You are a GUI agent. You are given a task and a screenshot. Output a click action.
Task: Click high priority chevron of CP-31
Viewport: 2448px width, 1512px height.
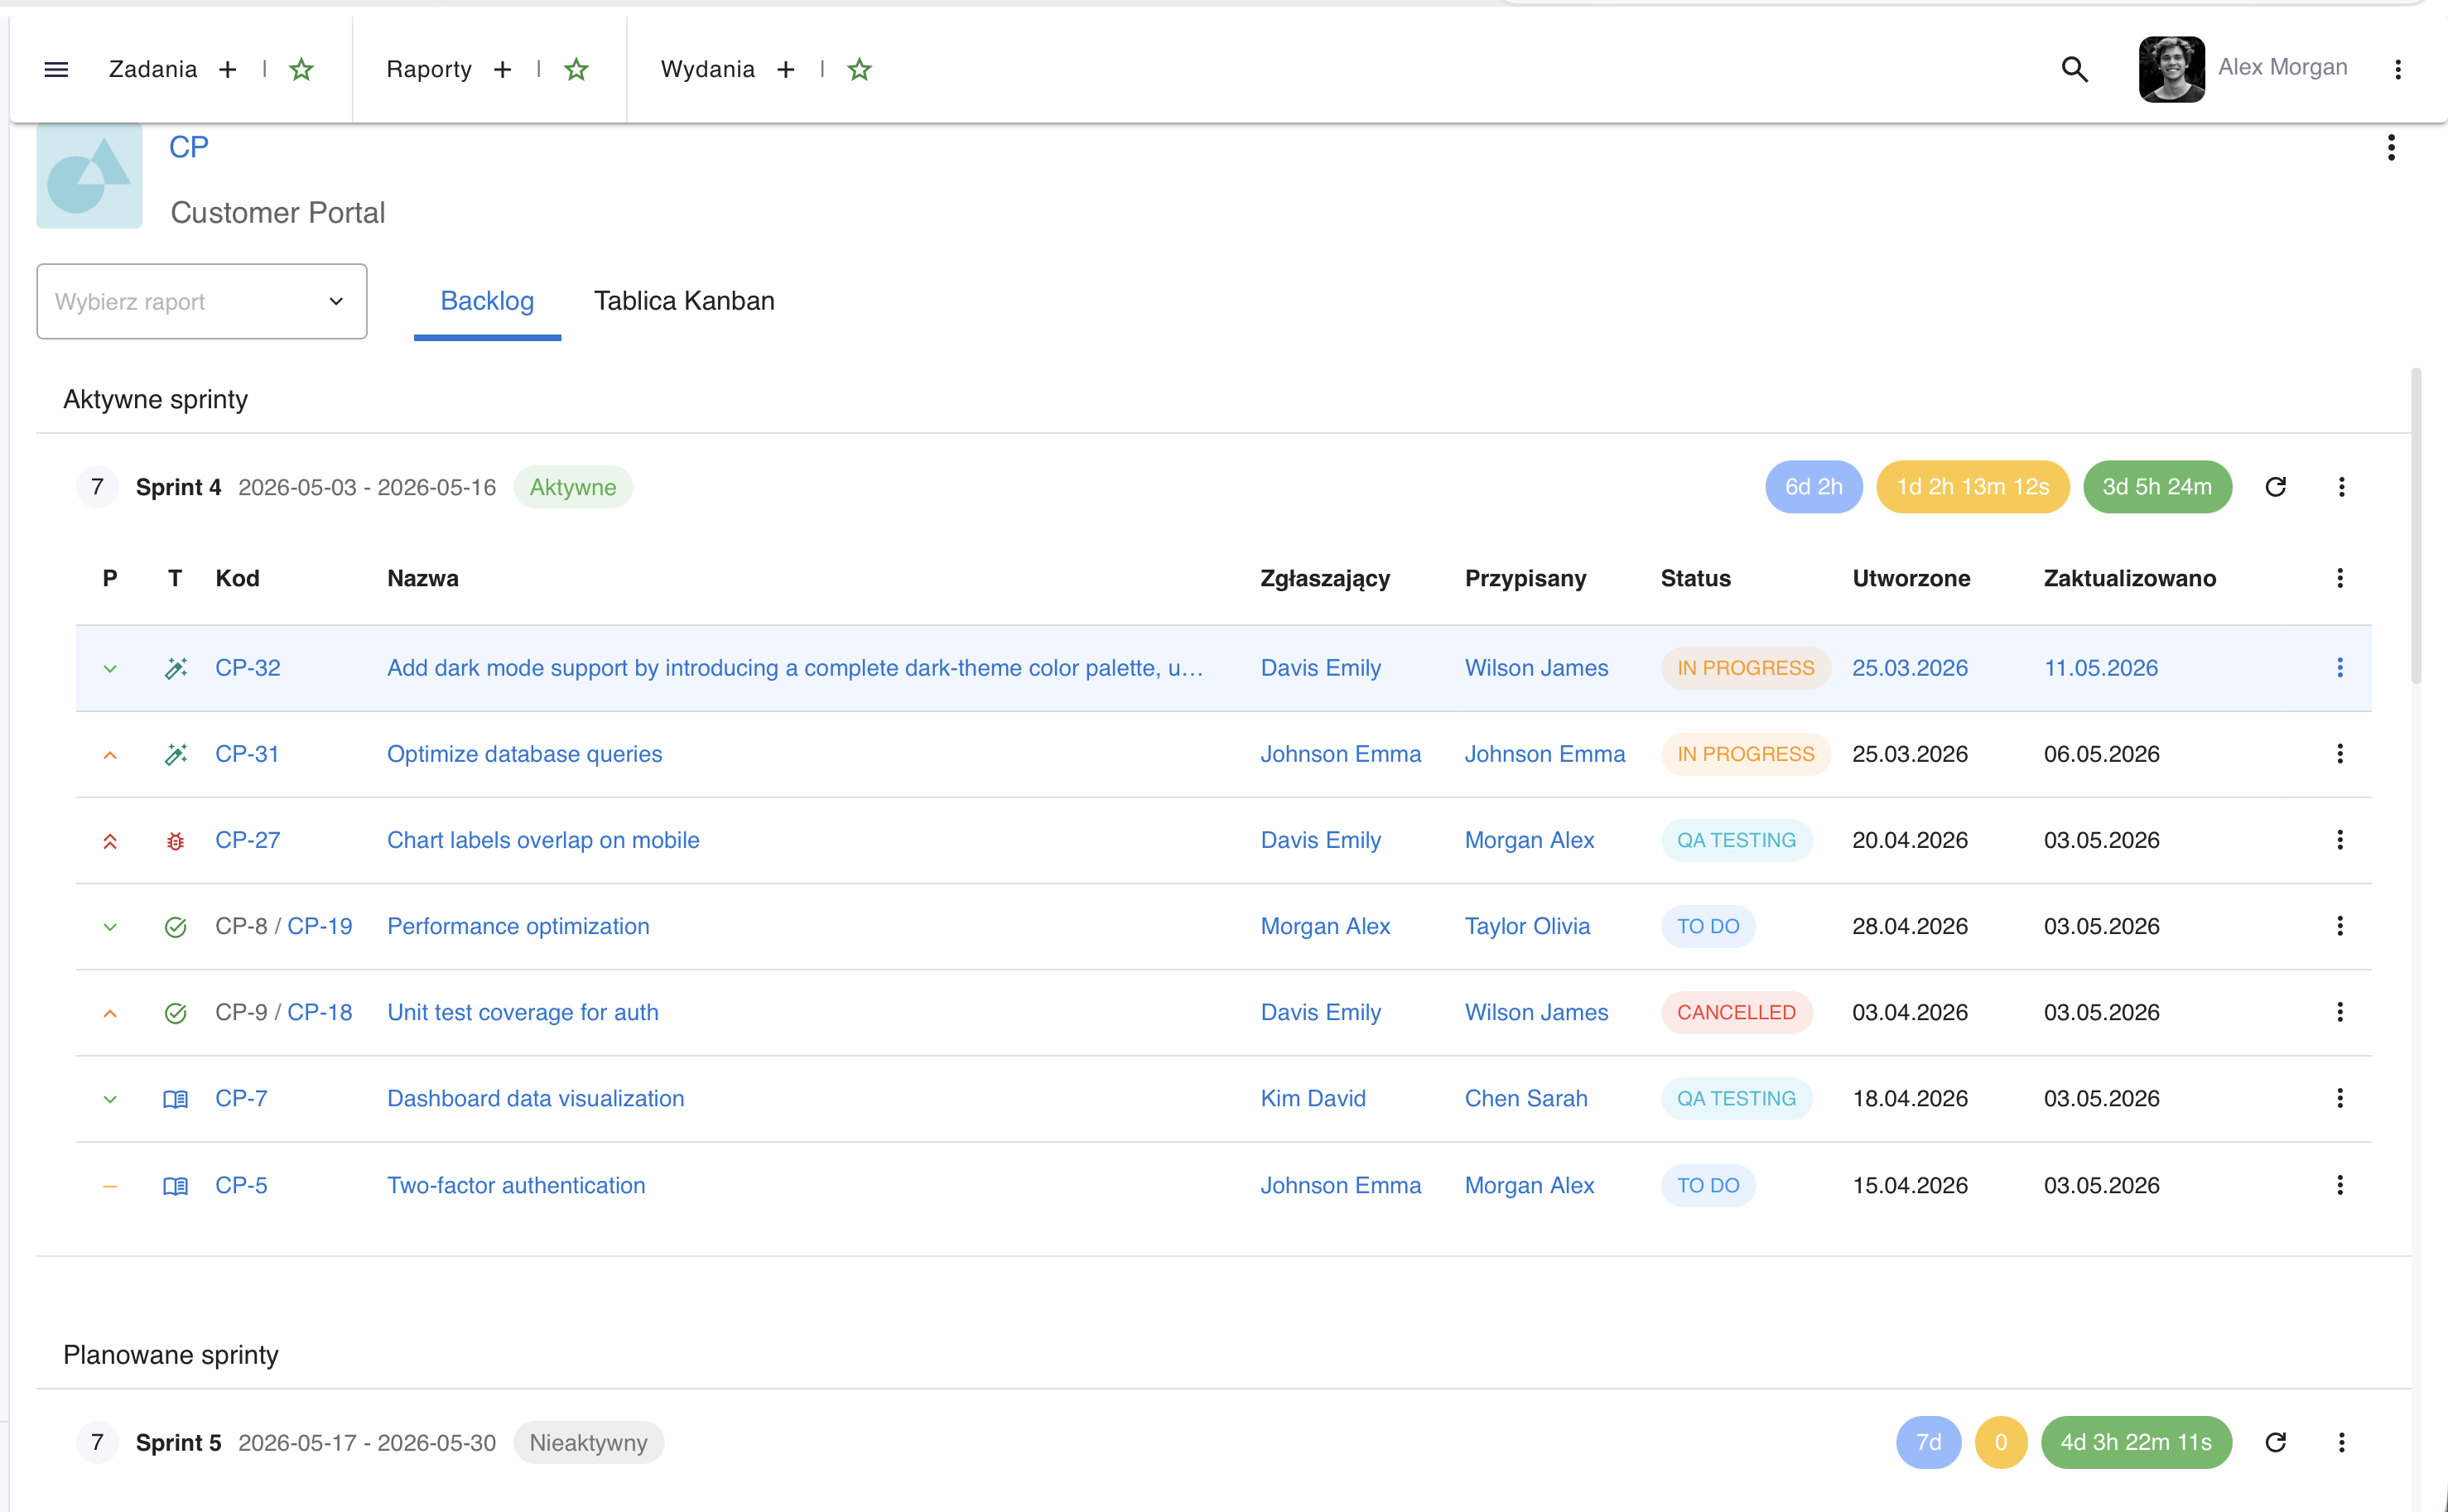[x=110, y=755]
